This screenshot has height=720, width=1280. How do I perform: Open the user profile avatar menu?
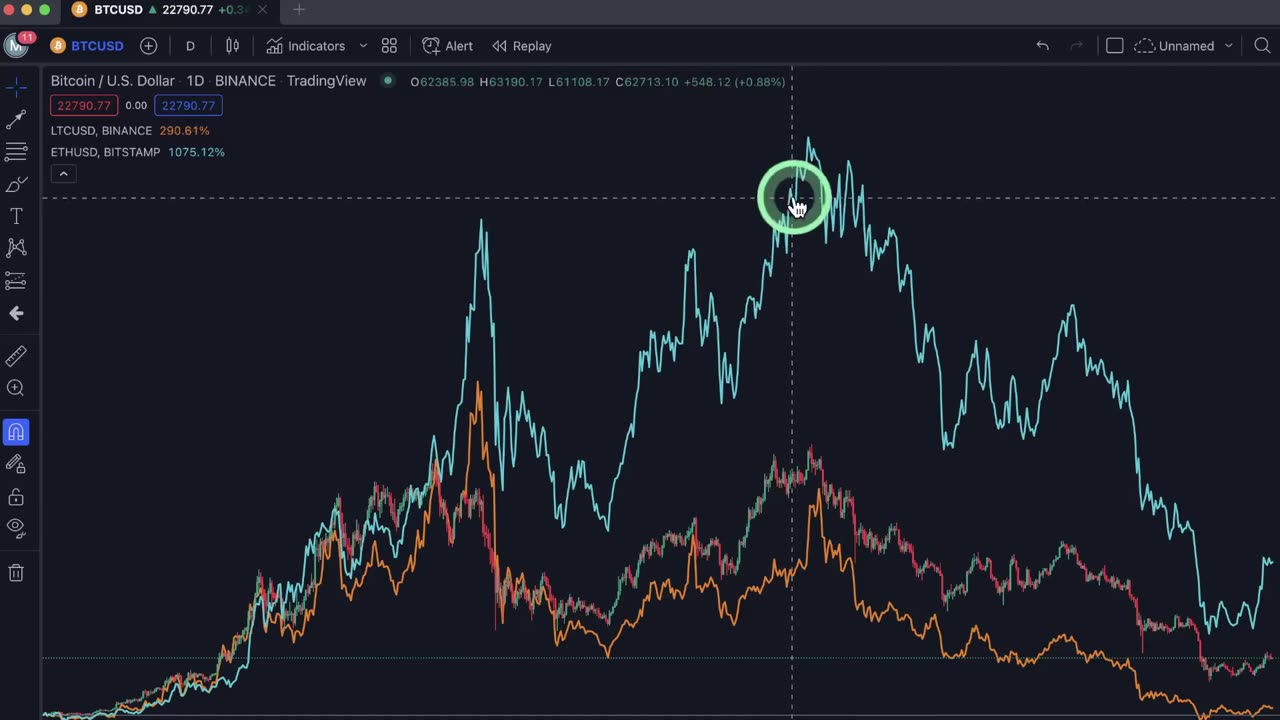coord(16,46)
